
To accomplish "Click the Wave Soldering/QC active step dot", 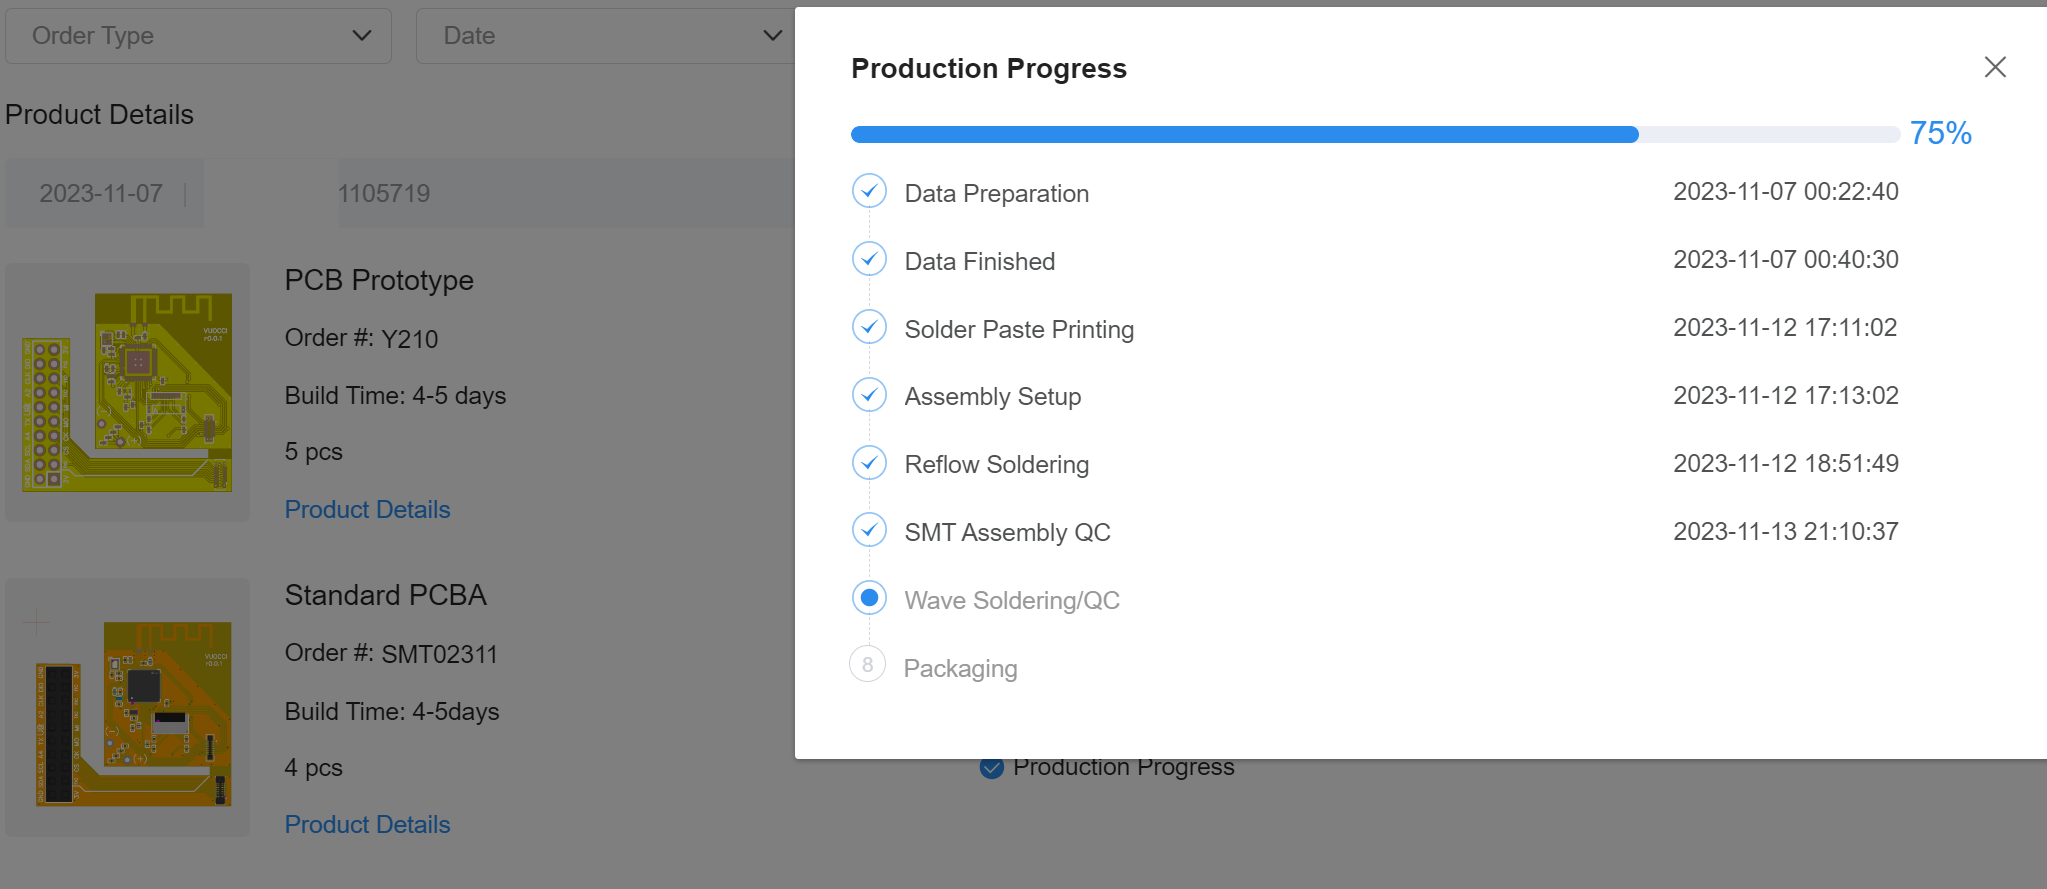I will point(869,598).
